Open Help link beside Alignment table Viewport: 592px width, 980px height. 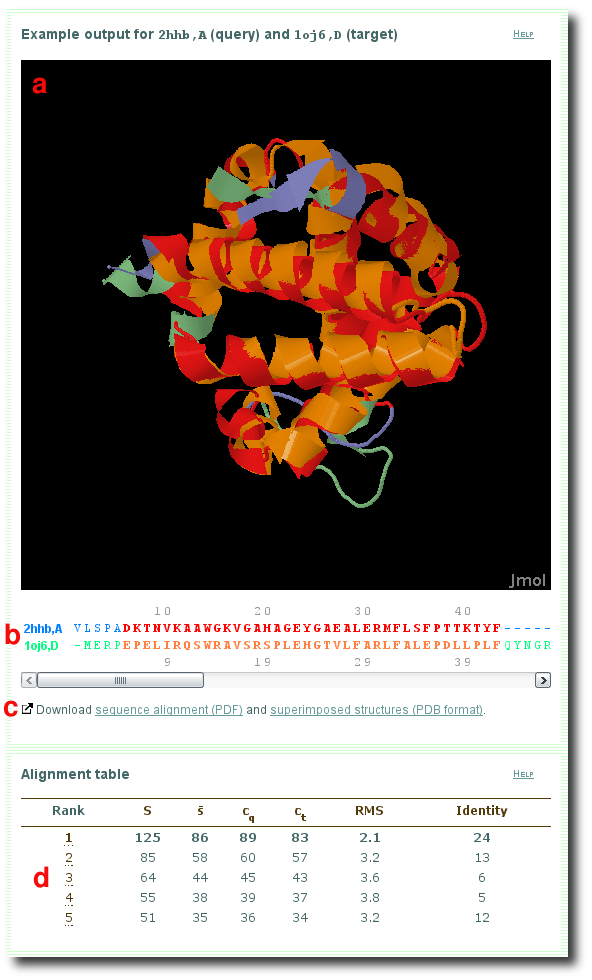[x=523, y=774]
